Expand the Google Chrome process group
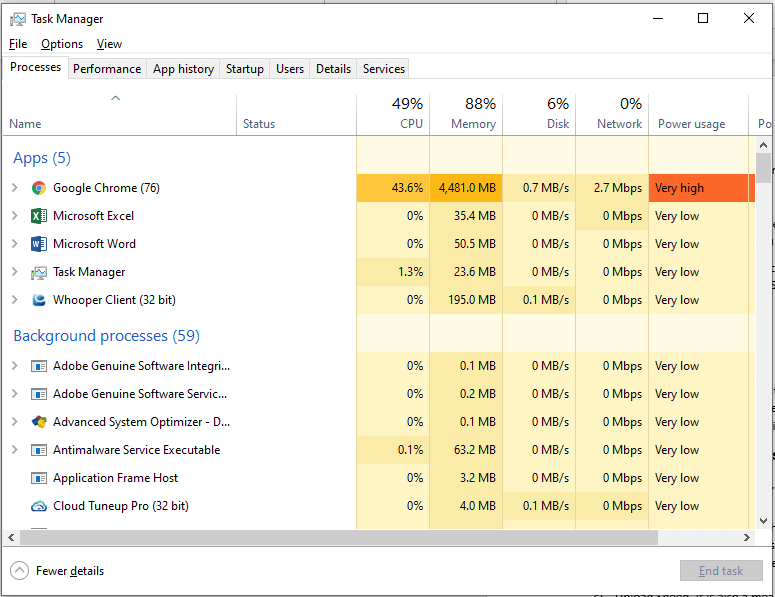The height and width of the screenshot is (597, 775). pyautogui.click(x=15, y=188)
